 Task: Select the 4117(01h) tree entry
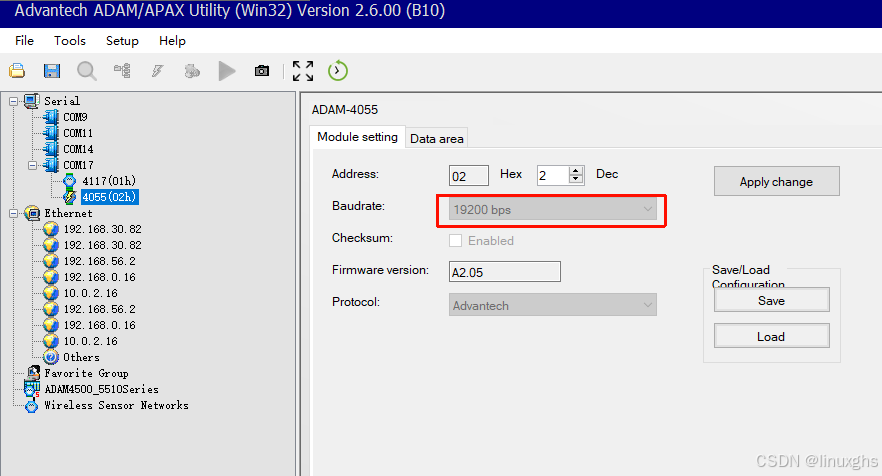point(109,181)
